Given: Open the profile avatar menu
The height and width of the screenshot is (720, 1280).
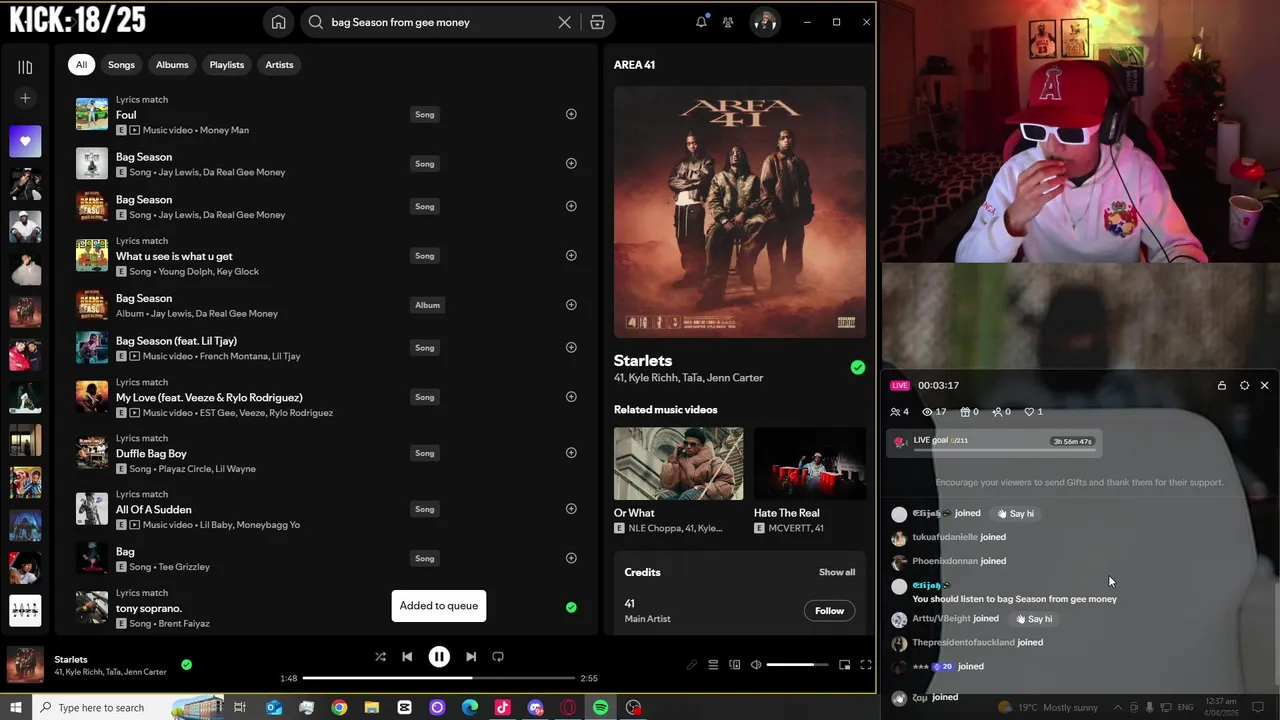Looking at the screenshot, I should click(x=765, y=22).
